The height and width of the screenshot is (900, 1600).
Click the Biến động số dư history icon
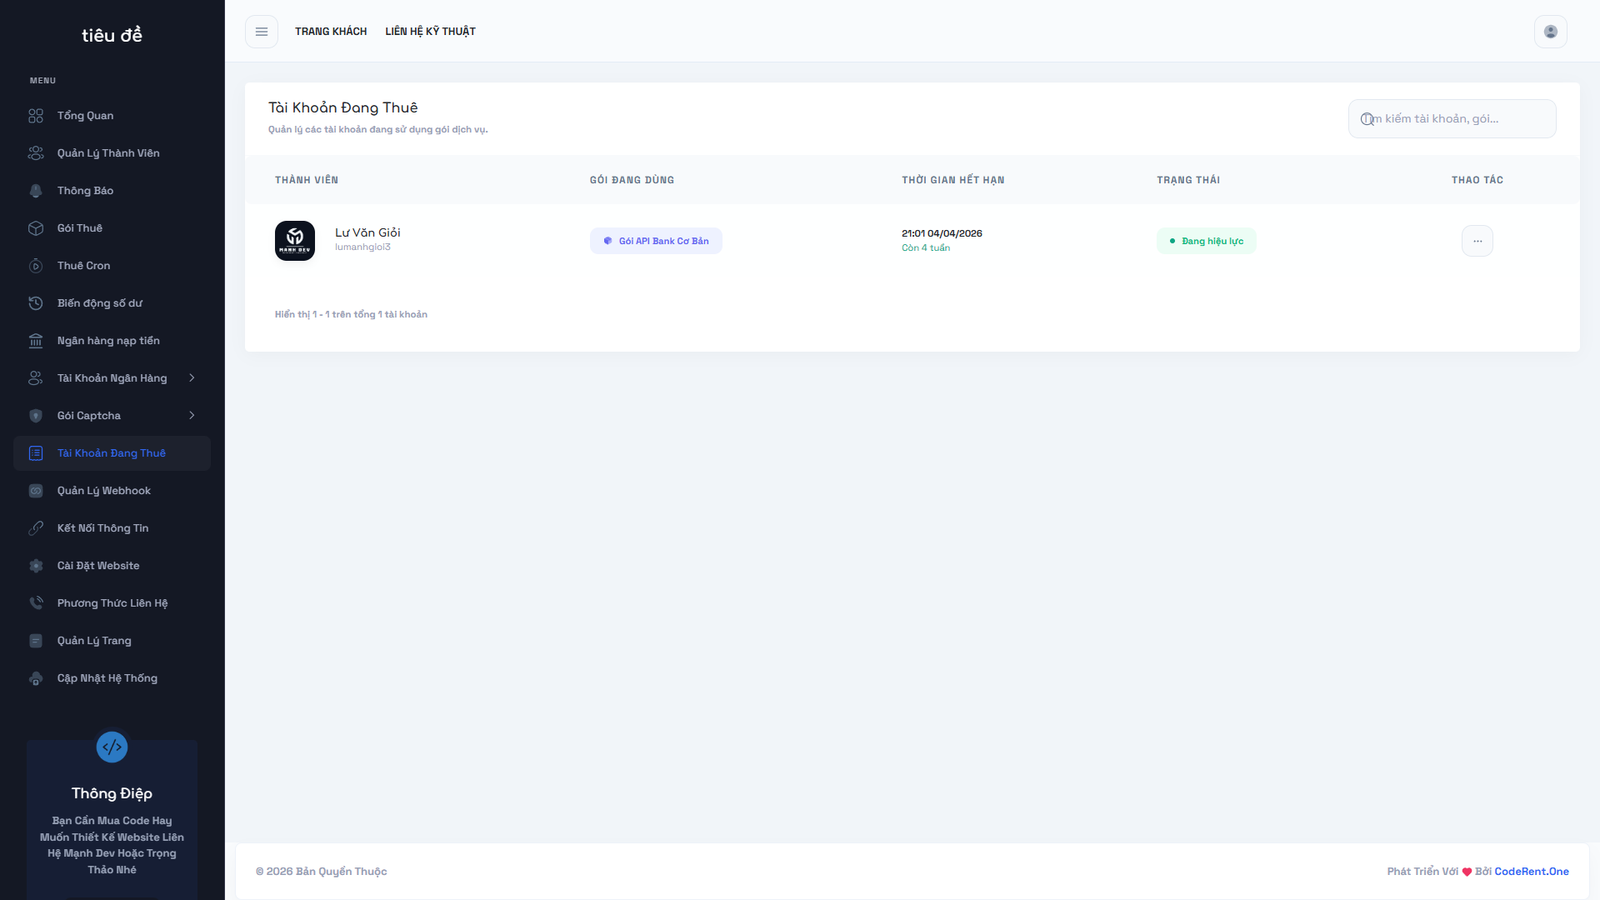click(36, 303)
